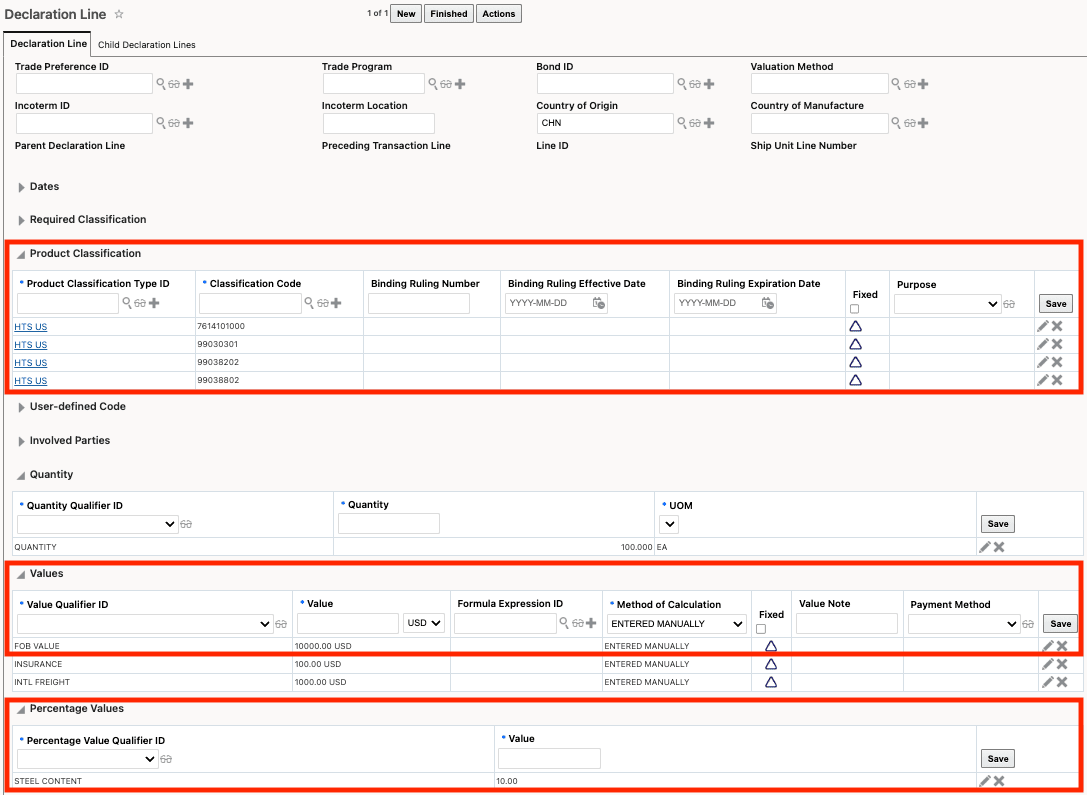Create new Valuation Method with plus icon
Image resolution: width=1087 pixels, height=795 pixels.
[923, 84]
